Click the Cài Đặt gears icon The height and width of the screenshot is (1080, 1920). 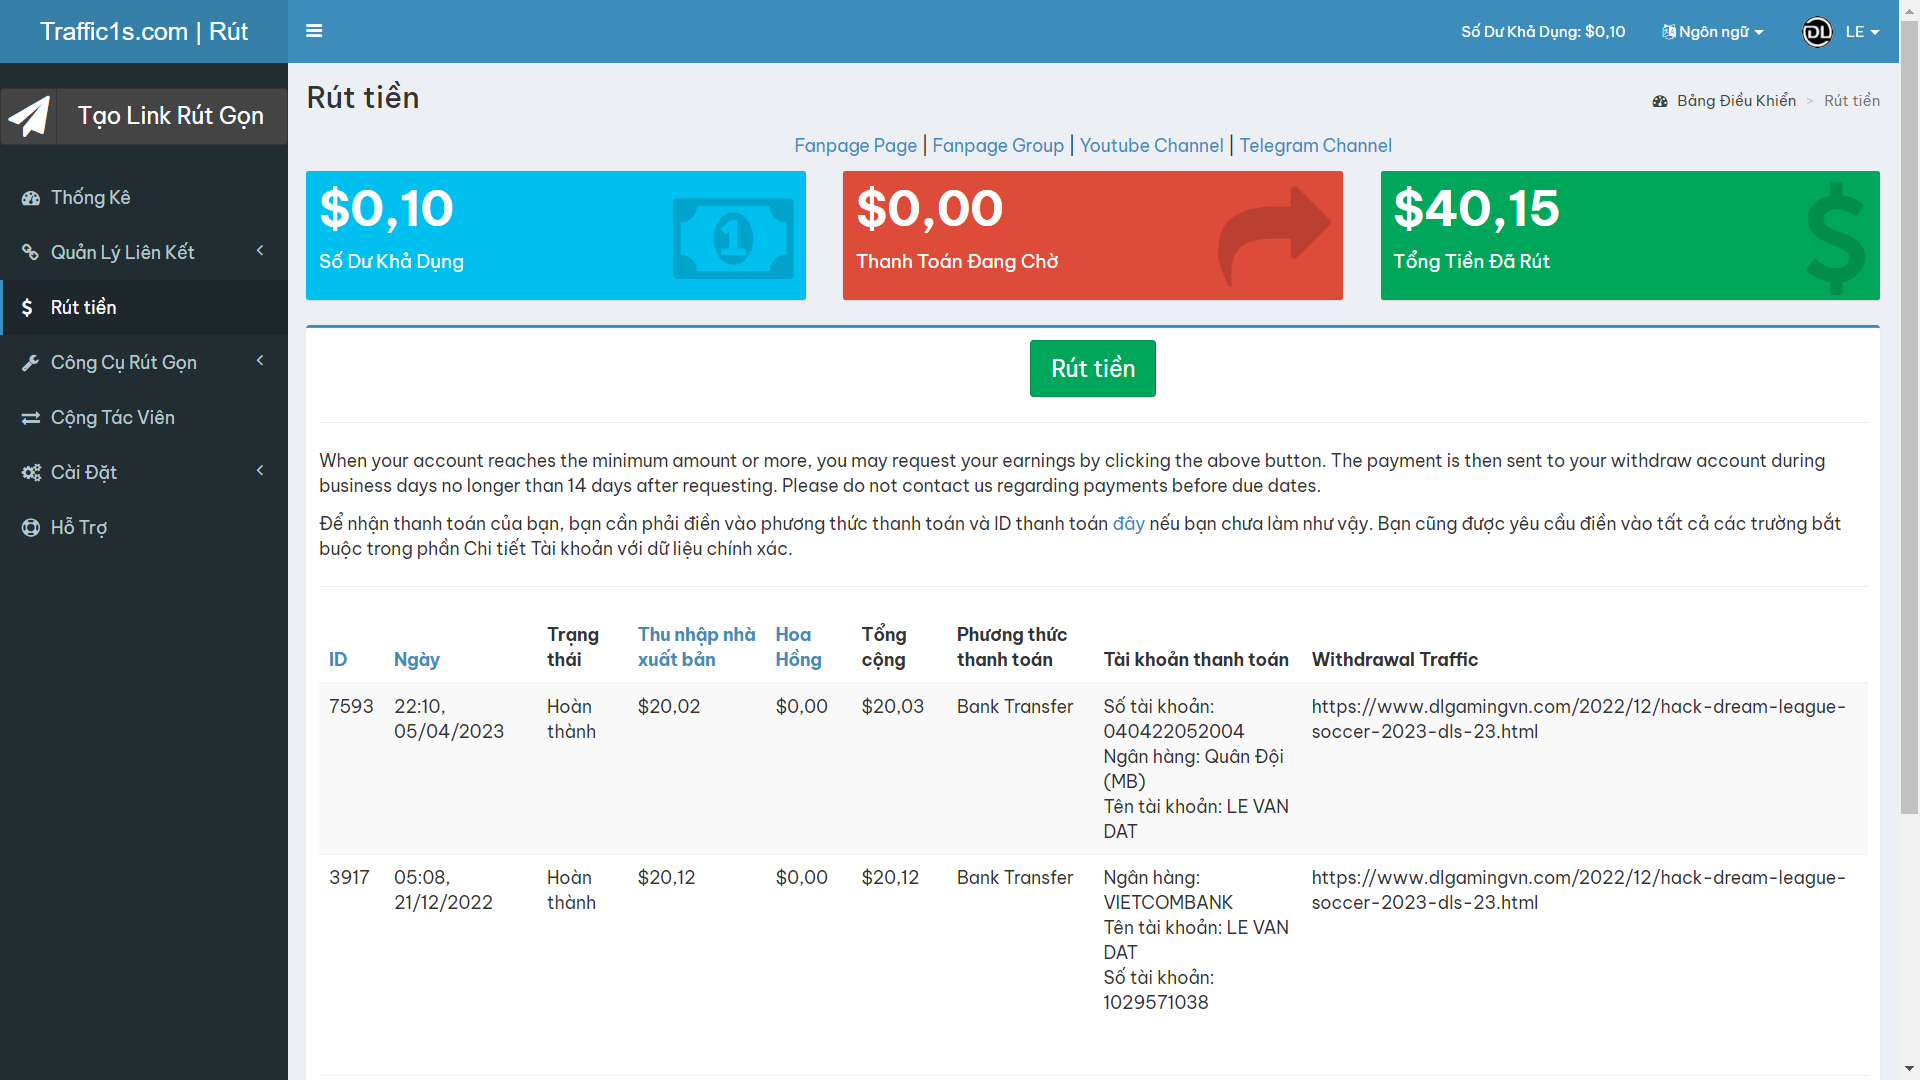coord(31,473)
